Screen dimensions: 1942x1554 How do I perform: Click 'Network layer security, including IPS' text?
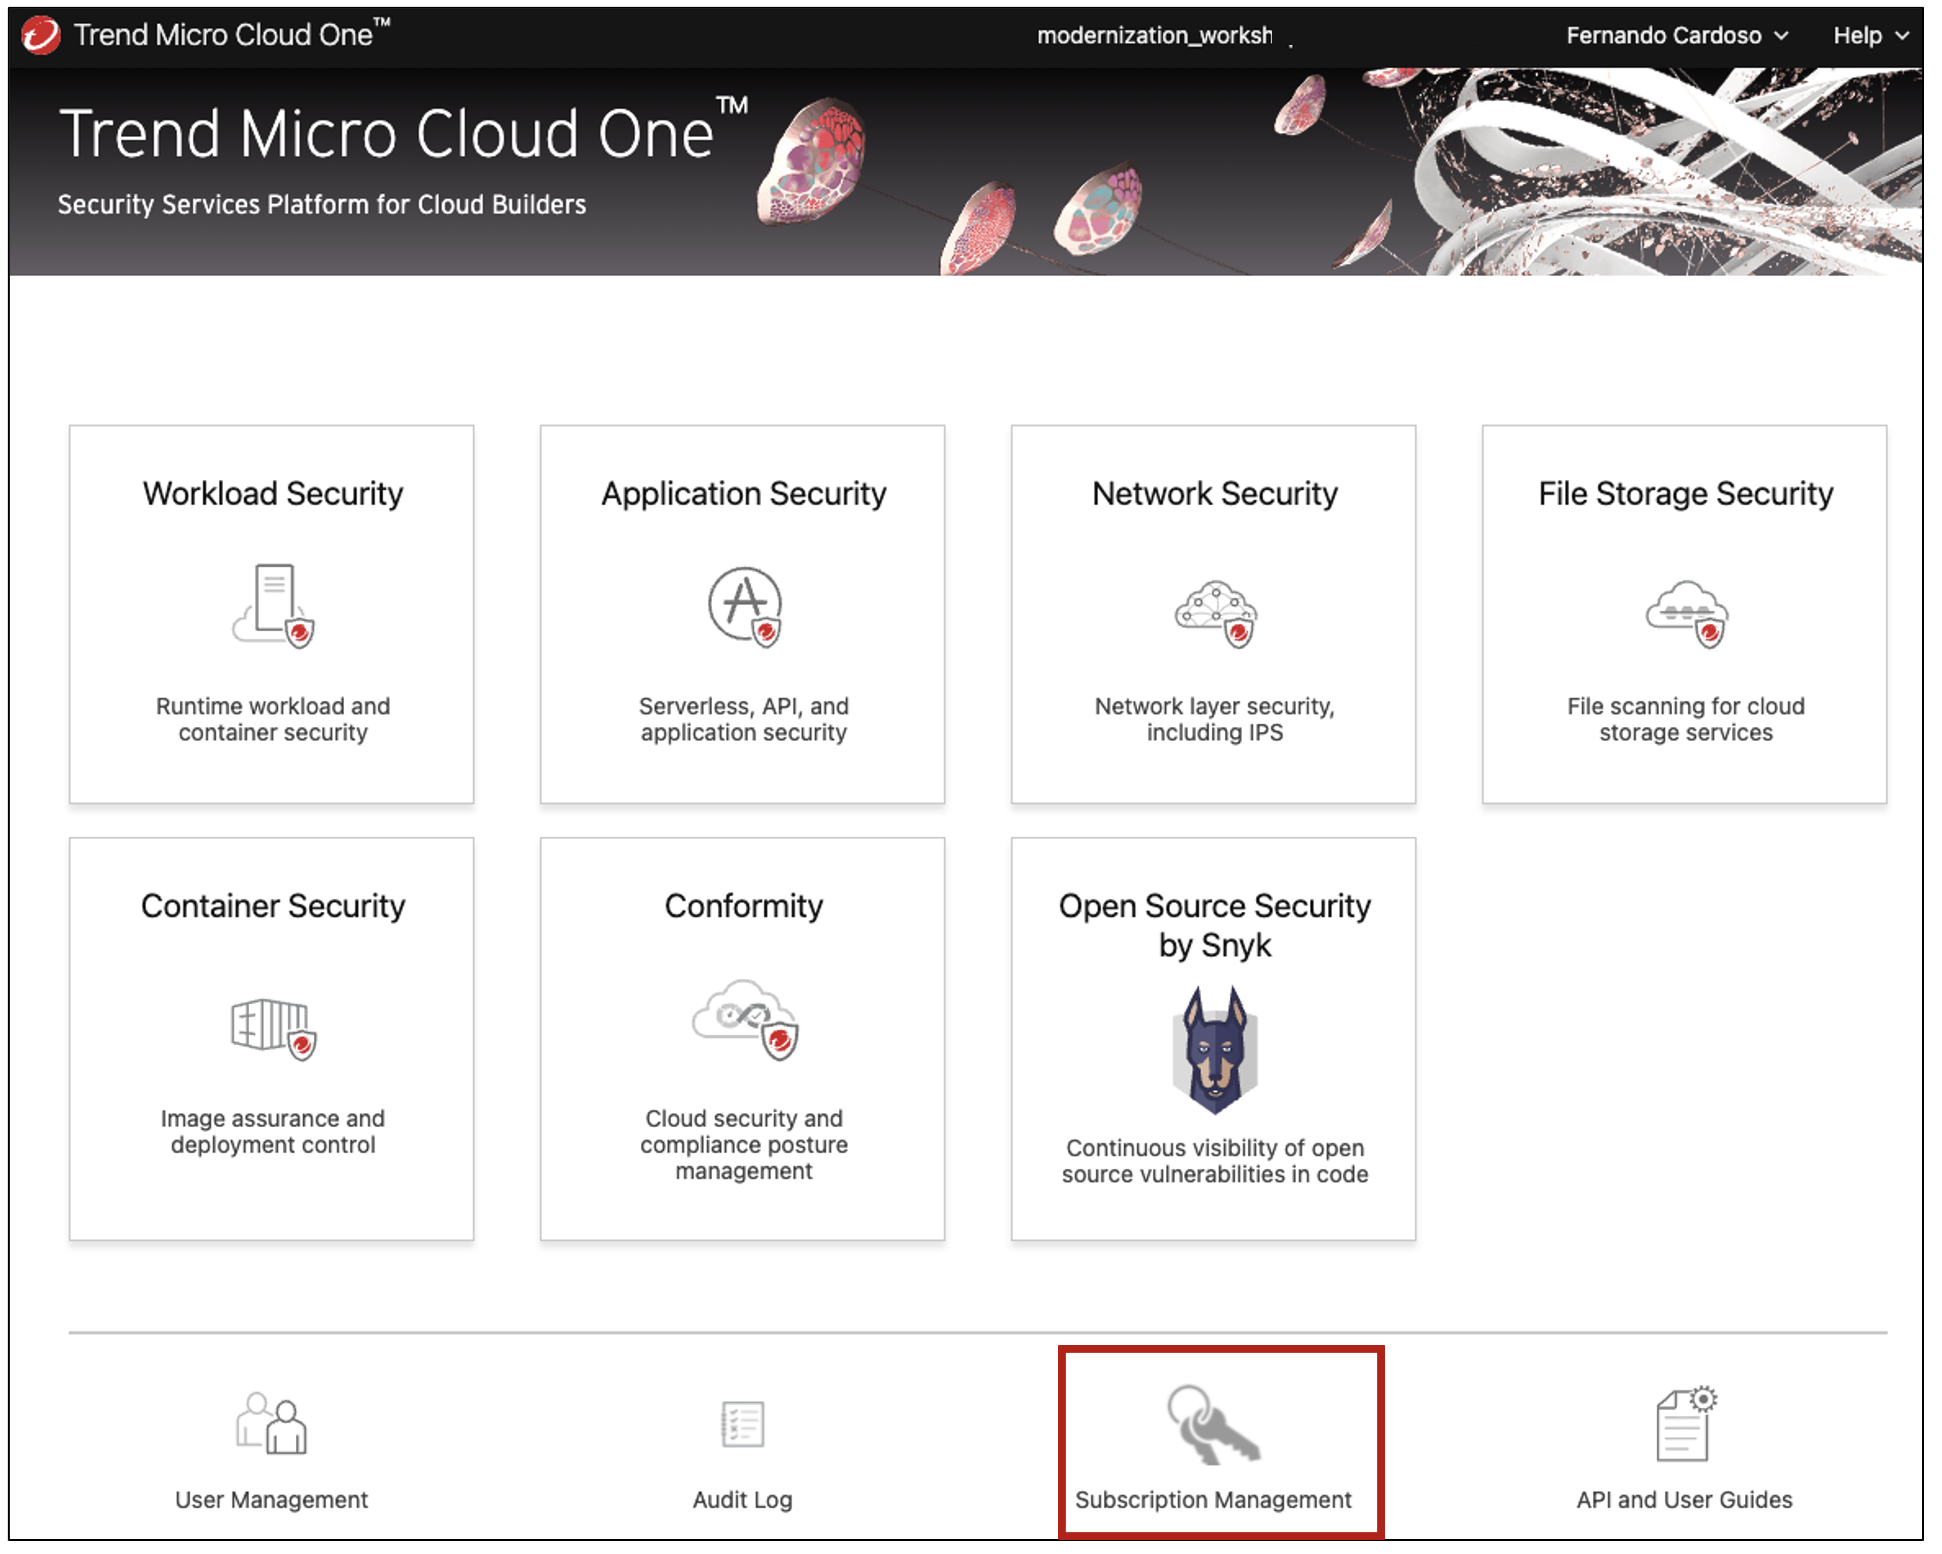(1215, 719)
